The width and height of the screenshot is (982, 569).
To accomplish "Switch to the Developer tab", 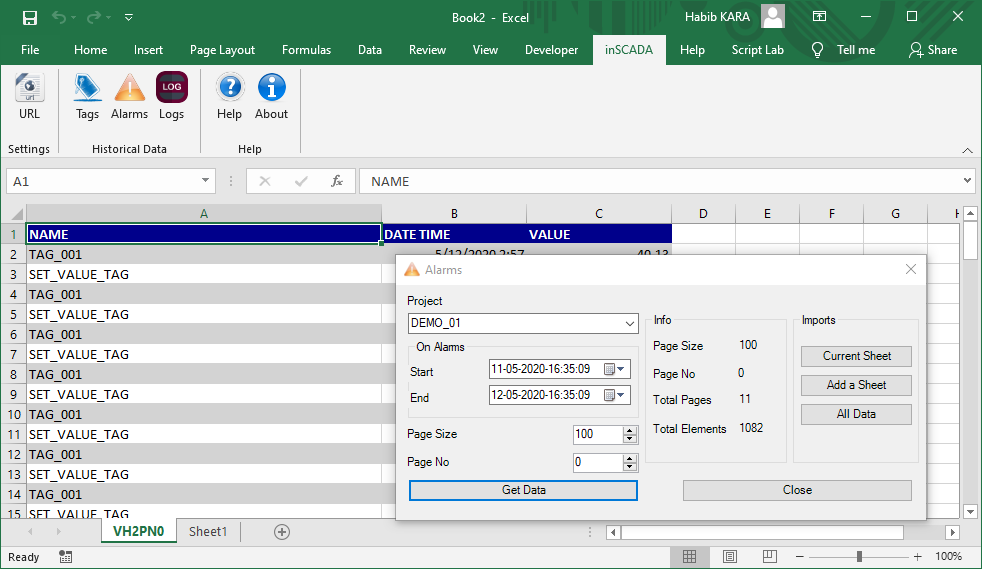I will click(x=551, y=50).
